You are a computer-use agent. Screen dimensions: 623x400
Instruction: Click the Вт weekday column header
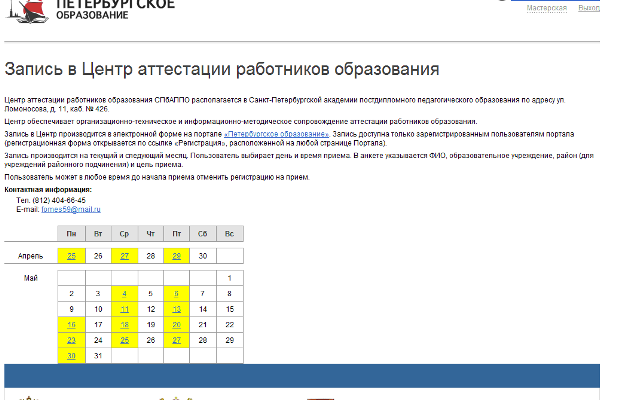tap(98, 234)
